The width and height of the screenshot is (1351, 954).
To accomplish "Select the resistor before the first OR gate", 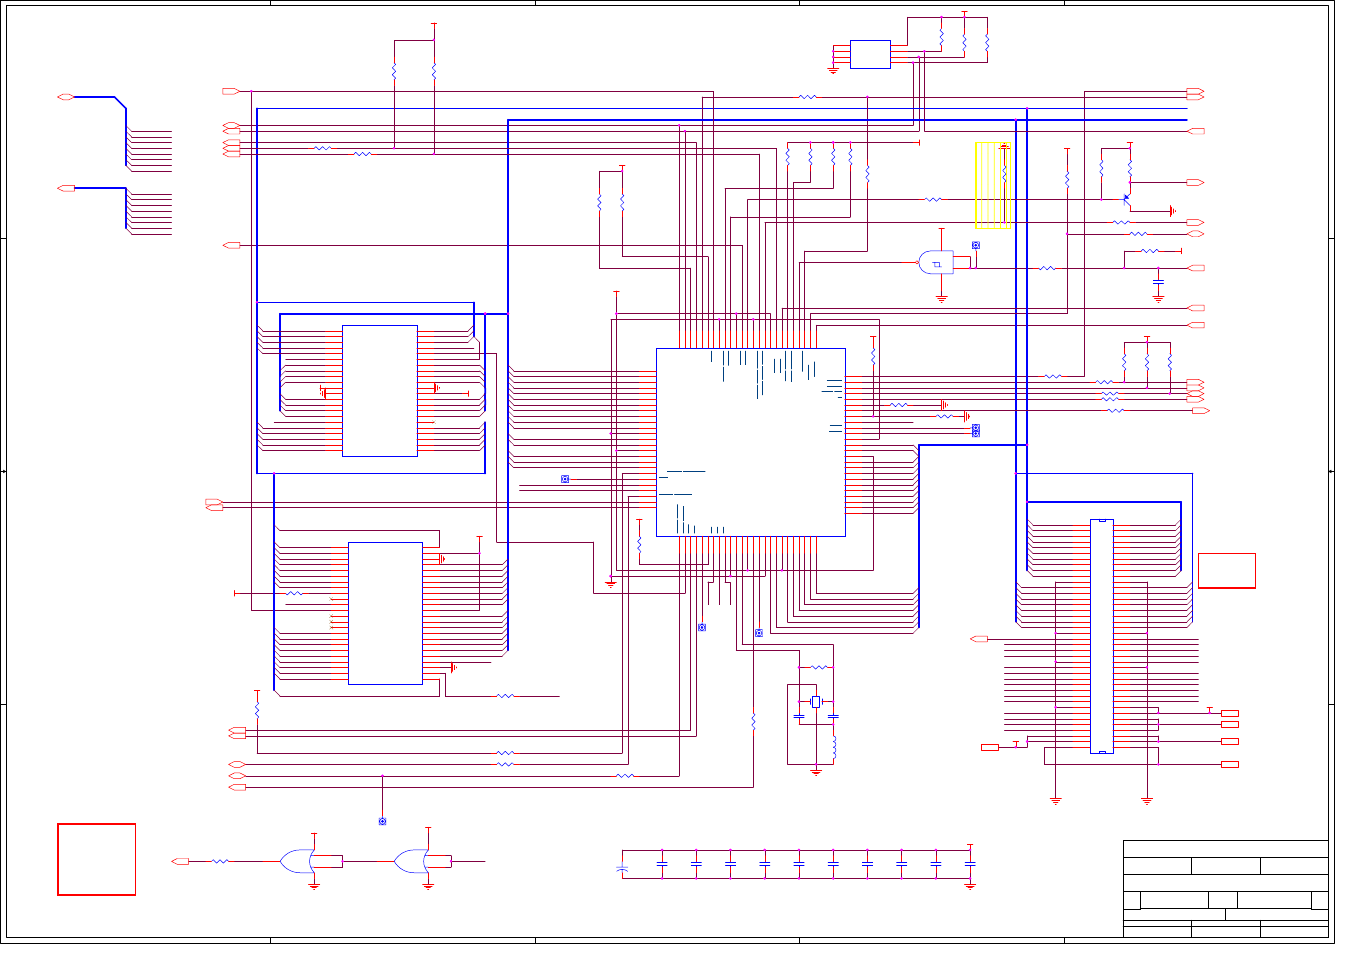I will 220,861.
